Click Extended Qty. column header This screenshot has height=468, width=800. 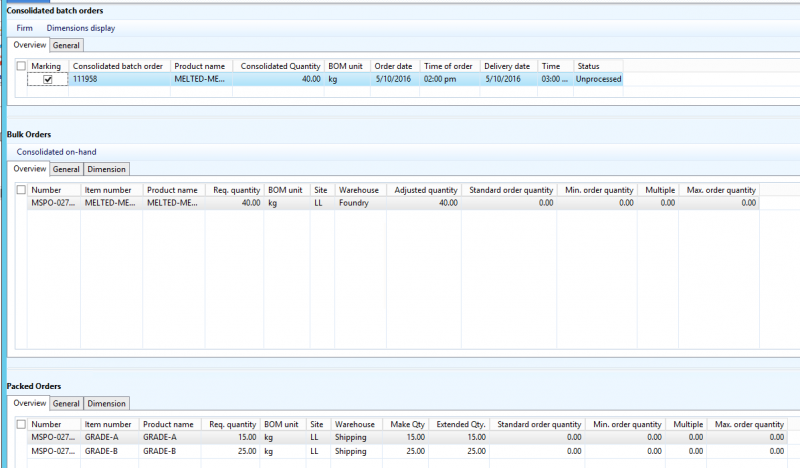459,424
